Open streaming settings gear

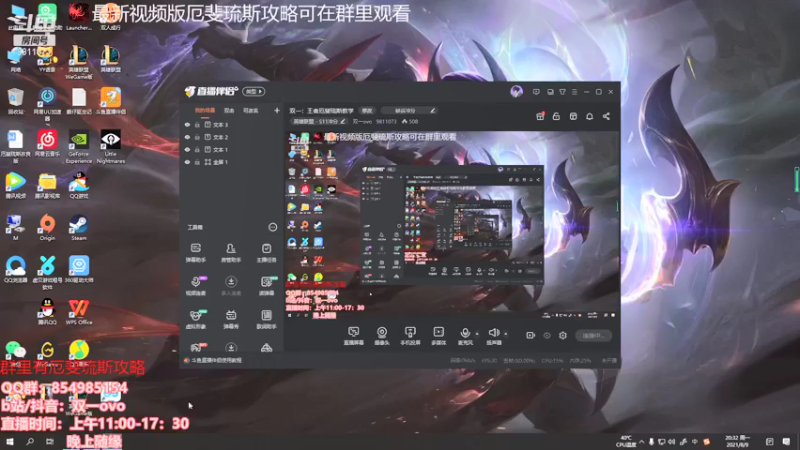point(563,335)
